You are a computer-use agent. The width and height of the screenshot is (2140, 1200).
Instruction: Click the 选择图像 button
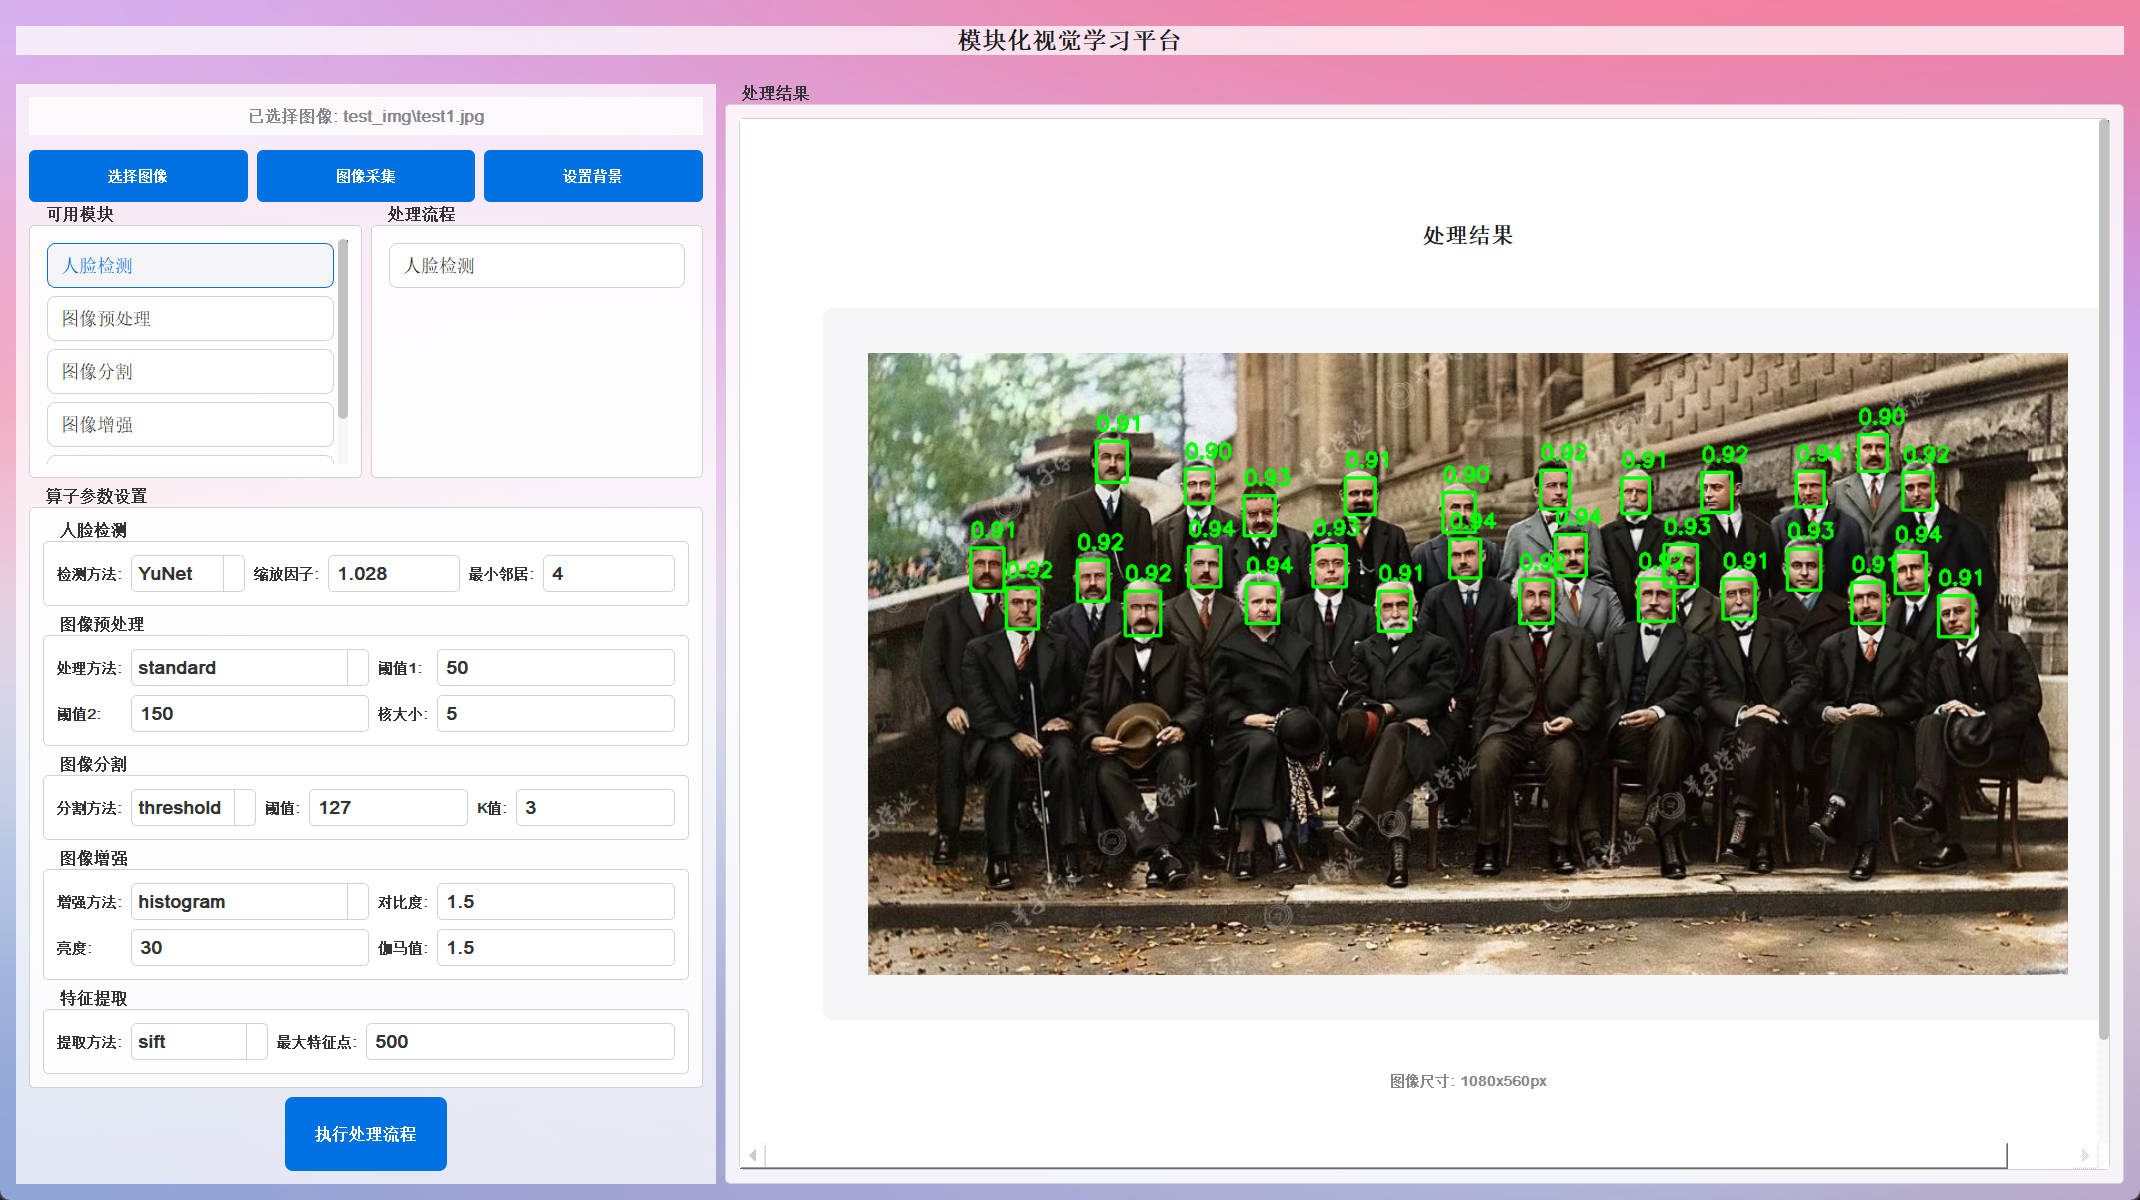[138, 175]
